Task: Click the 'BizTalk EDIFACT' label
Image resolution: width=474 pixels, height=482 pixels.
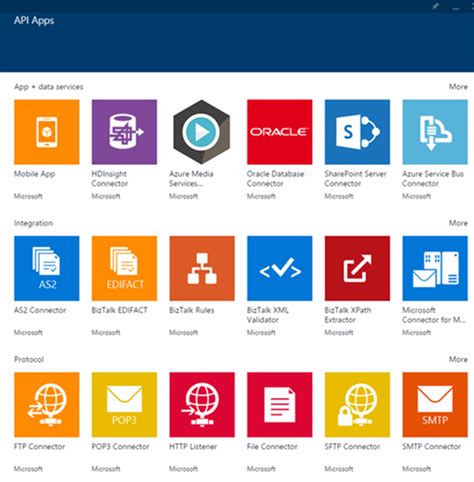Action: 119,310
